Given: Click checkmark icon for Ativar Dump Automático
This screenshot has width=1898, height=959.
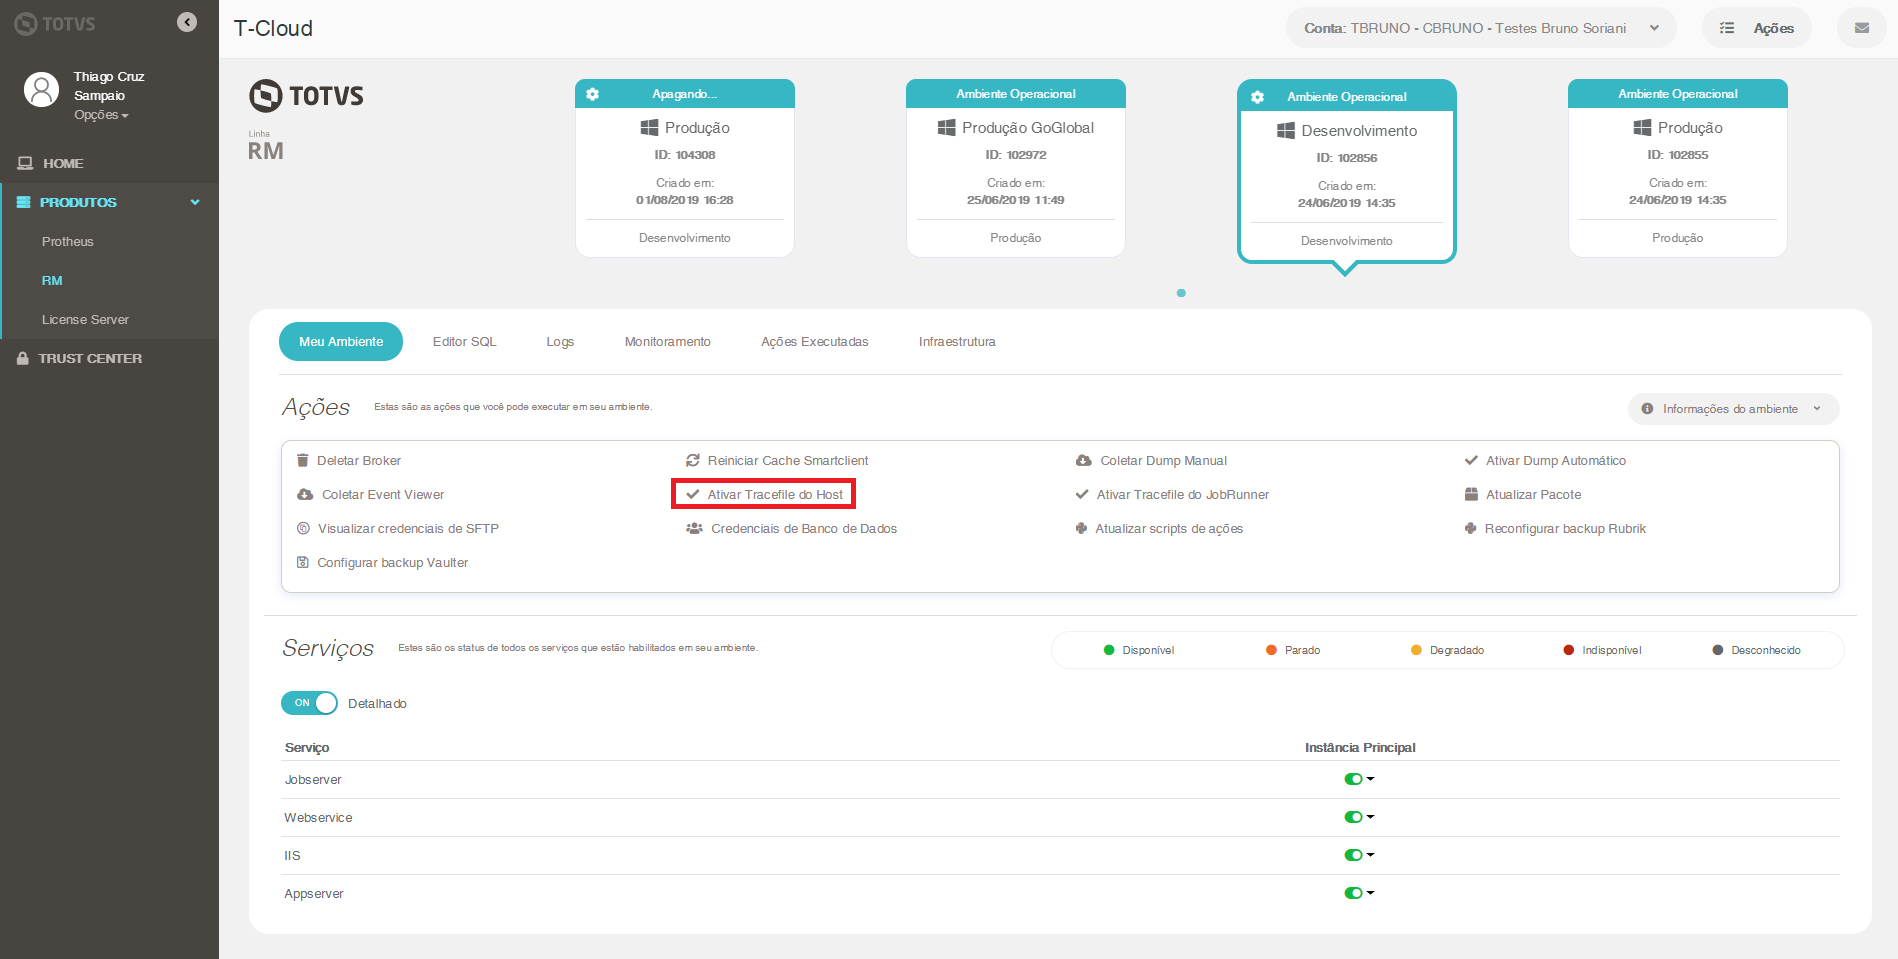Looking at the screenshot, I should (1471, 460).
